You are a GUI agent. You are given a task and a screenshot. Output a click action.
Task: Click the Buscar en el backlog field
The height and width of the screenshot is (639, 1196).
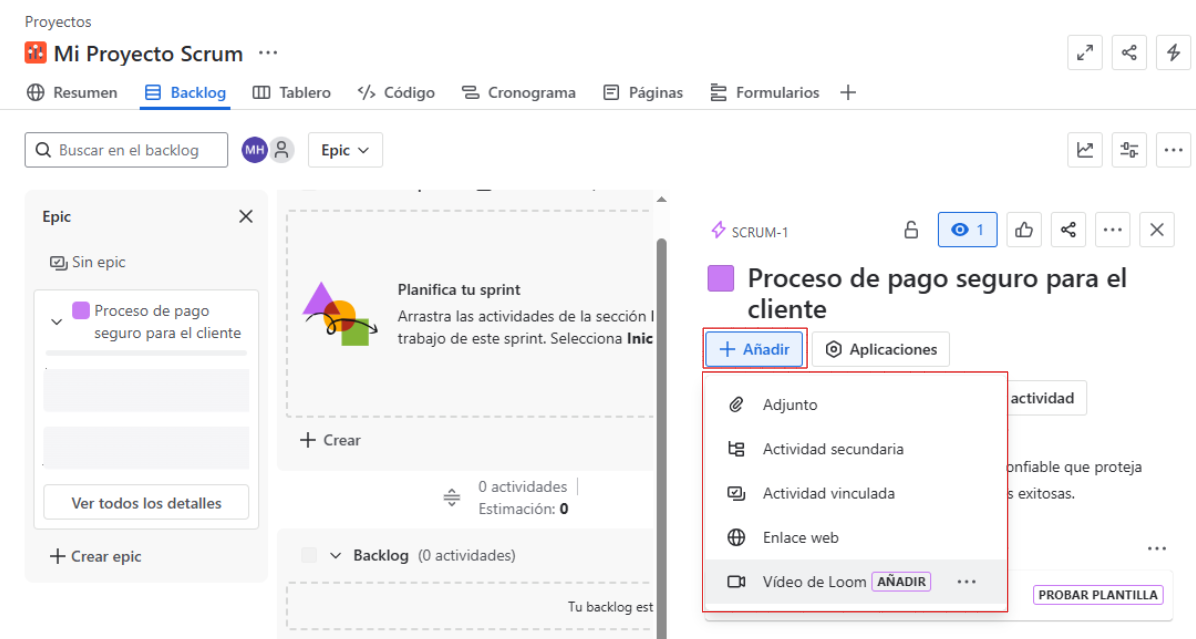pos(126,150)
